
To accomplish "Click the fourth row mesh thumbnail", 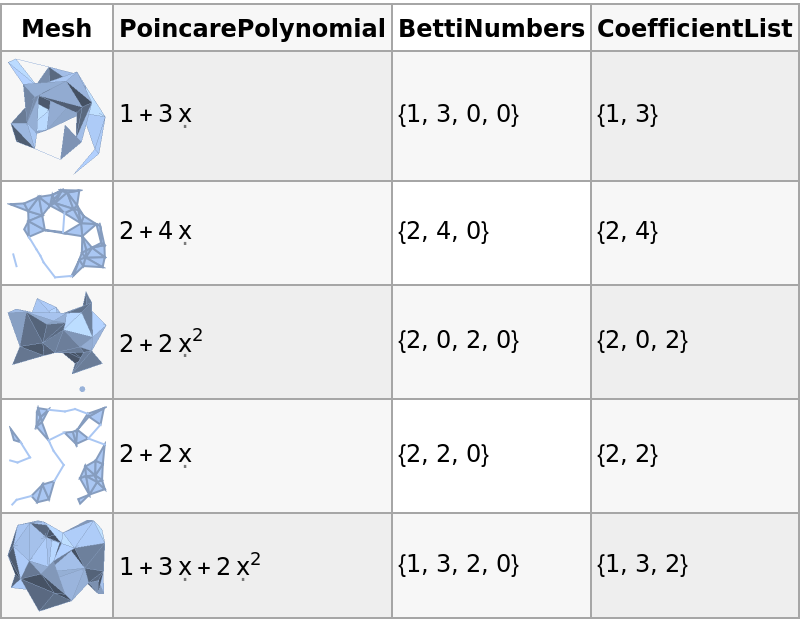I will 57,456.
